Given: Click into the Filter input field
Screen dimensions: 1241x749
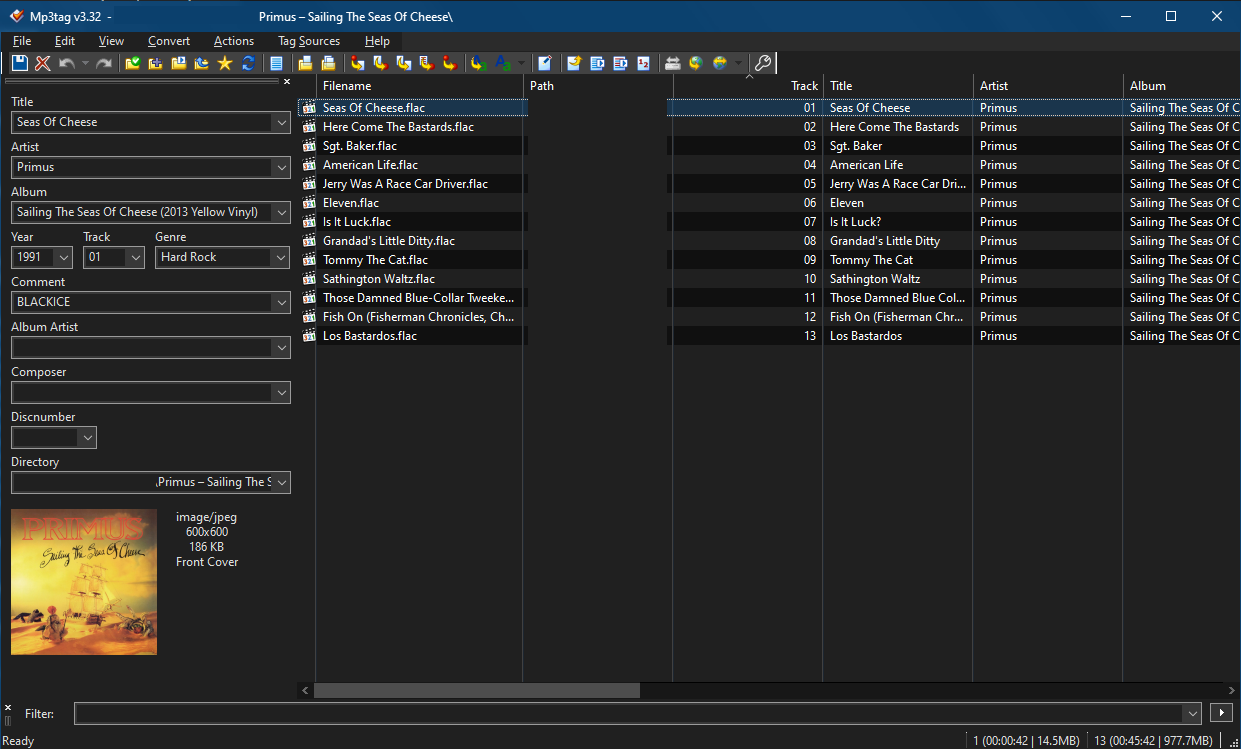Looking at the screenshot, I should pos(628,713).
